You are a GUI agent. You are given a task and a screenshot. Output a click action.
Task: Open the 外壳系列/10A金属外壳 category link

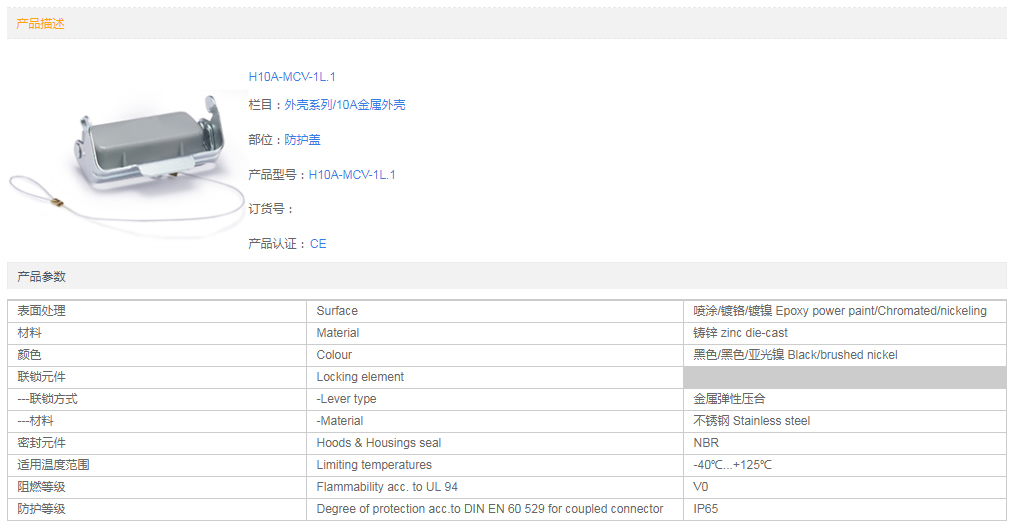344,105
